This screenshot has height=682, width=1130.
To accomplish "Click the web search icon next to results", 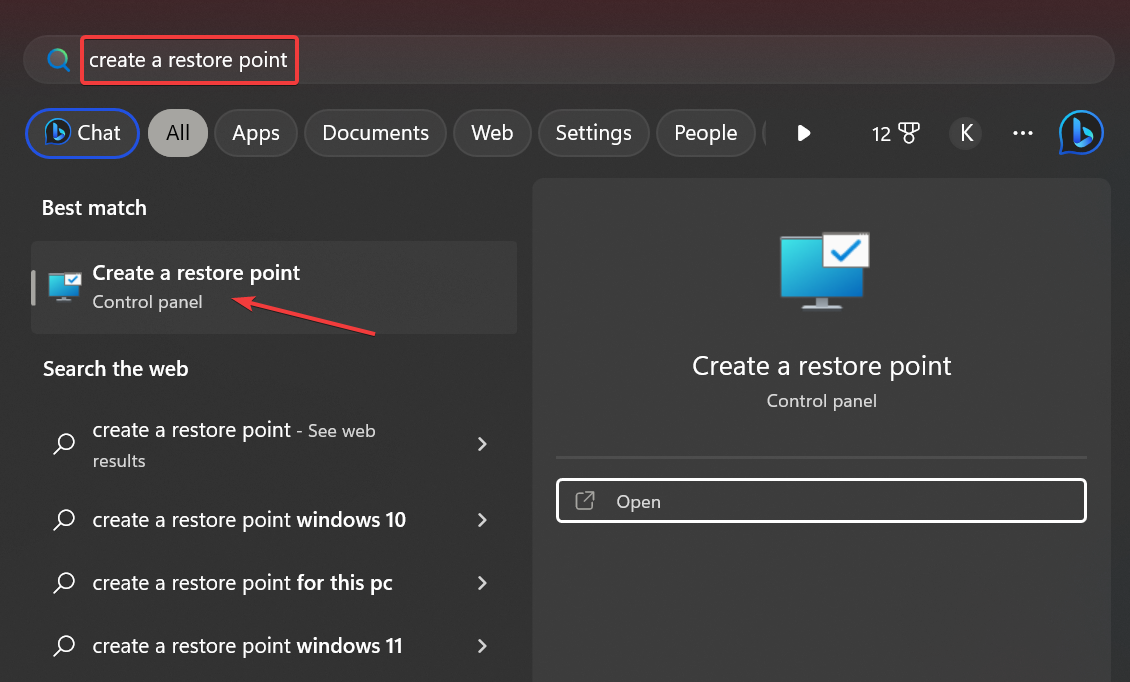I will pyautogui.click(x=63, y=444).
